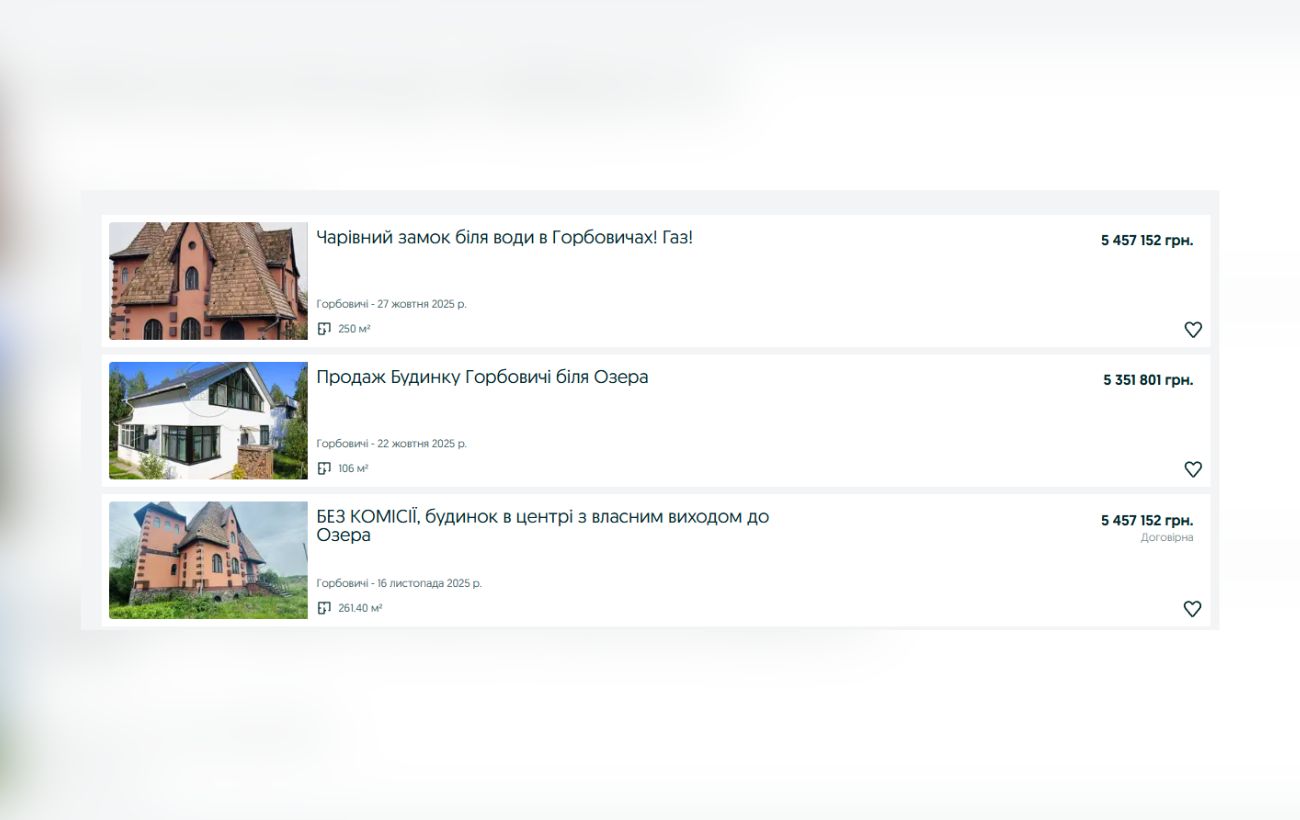Open the Чарівний замок castle house photo
1300x820 pixels.
click(x=208, y=281)
